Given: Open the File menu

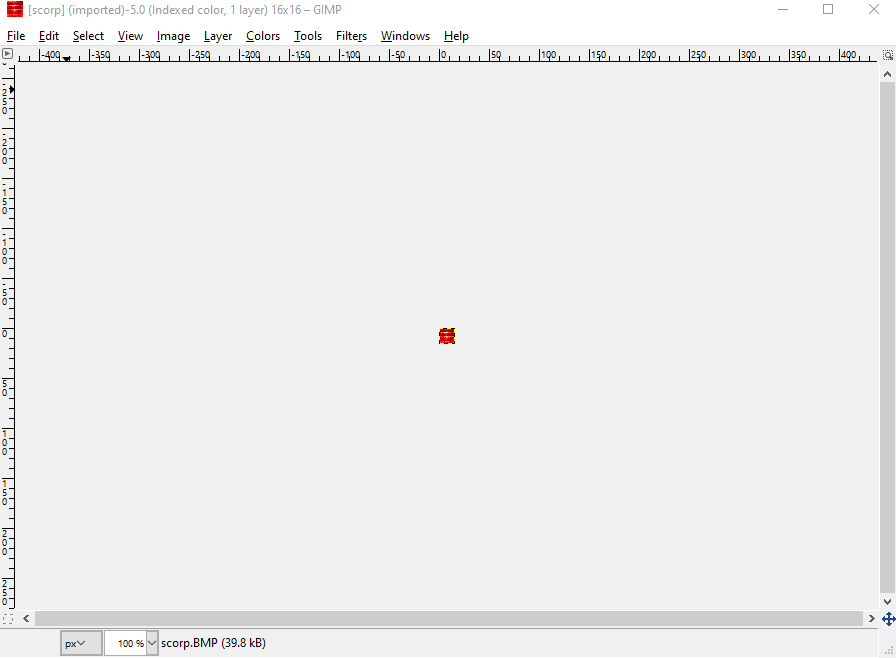Looking at the screenshot, I should tap(16, 36).
